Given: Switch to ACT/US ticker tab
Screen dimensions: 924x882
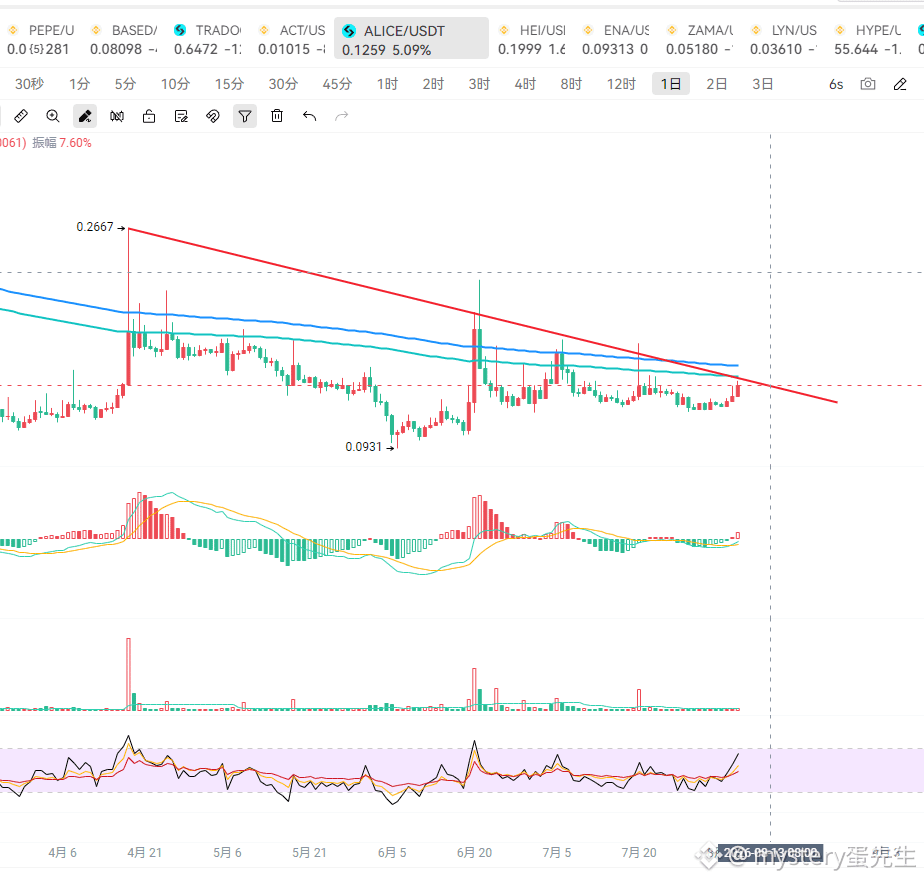Looking at the screenshot, I should [292, 39].
